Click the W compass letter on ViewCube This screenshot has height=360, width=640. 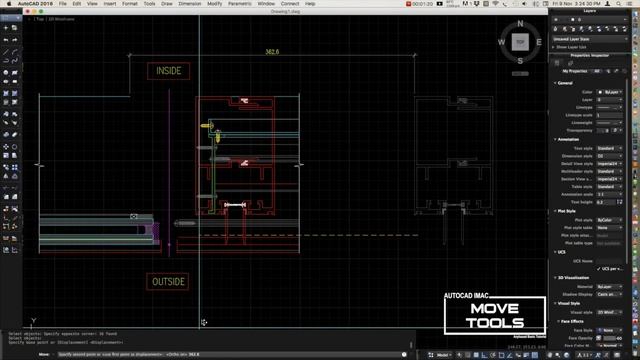[x=501, y=42]
